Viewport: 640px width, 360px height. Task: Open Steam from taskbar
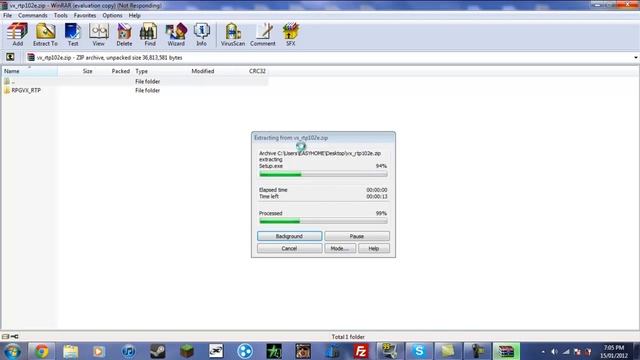click(158, 351)
